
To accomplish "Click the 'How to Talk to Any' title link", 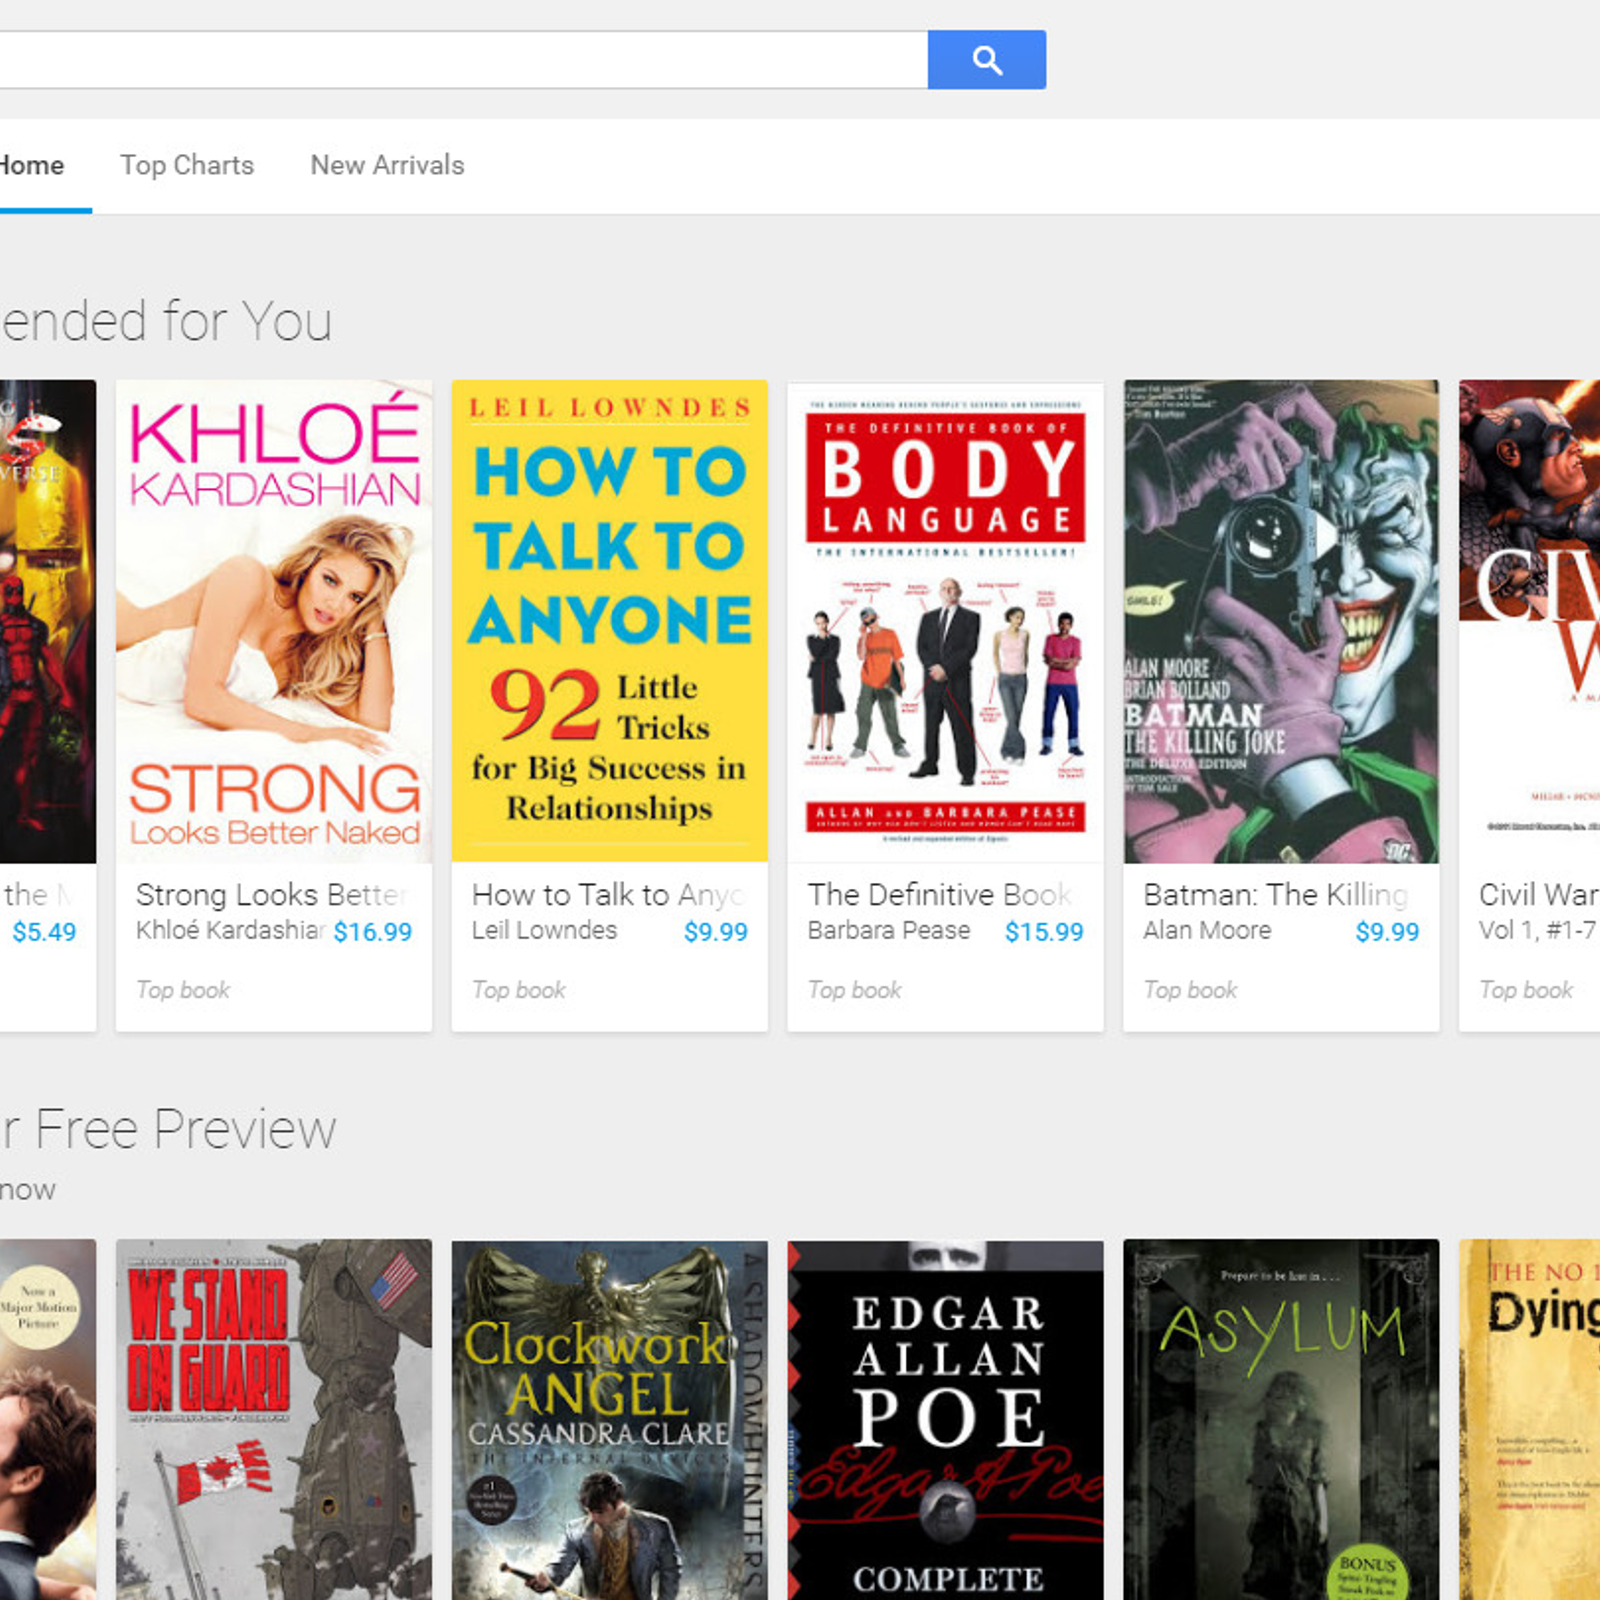I will pyautogui.click(x=608, y=894).
